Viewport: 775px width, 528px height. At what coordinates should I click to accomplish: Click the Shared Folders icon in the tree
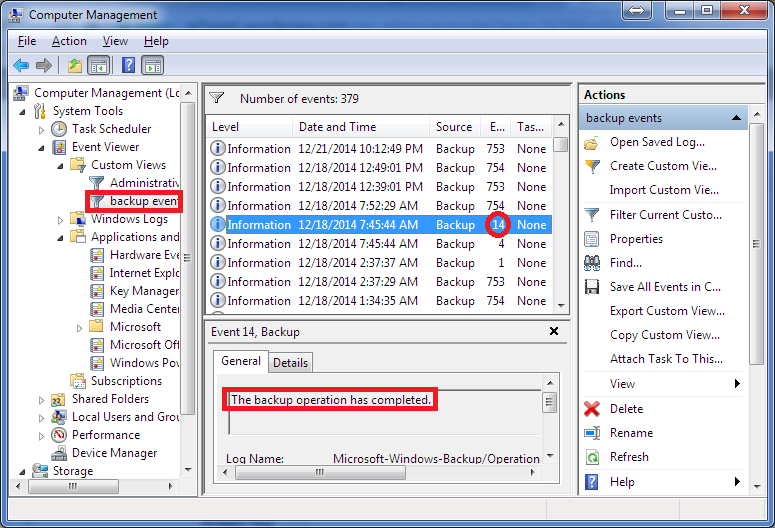(x=59, y=399)
